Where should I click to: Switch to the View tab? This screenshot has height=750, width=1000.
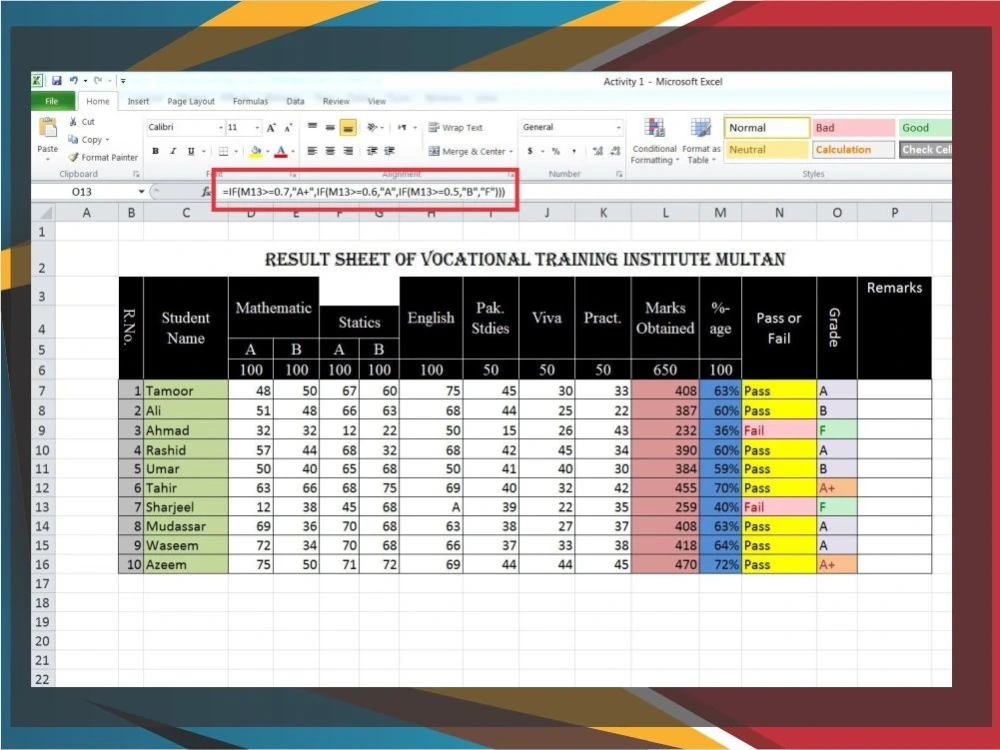377,101
